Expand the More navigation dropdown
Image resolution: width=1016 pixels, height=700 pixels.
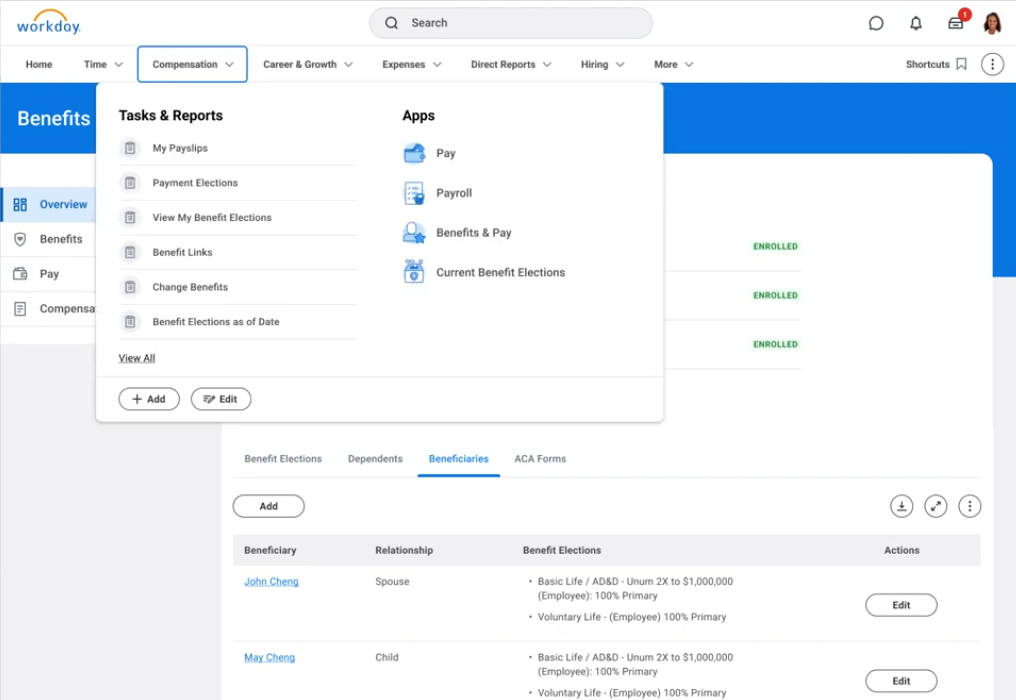pyautogui.click(x=673, y=64)
